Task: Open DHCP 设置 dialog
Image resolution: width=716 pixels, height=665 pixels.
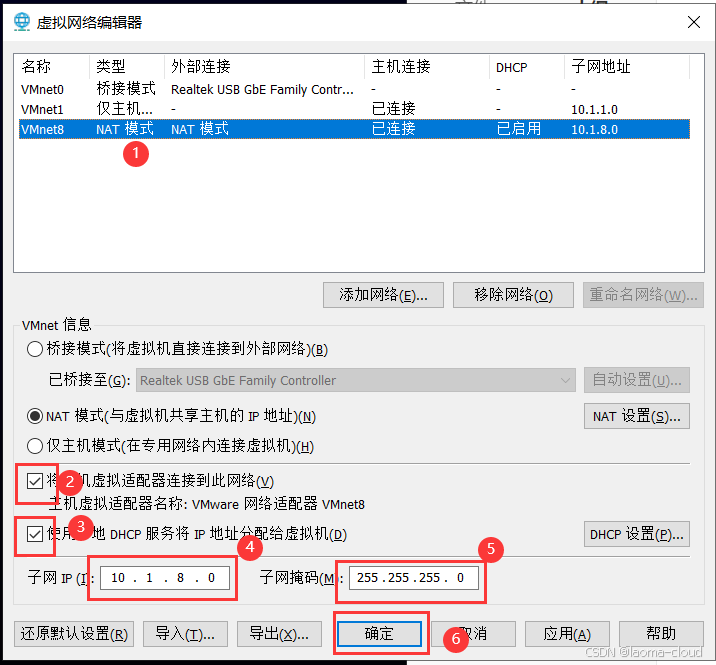Action: pos(637,534)
